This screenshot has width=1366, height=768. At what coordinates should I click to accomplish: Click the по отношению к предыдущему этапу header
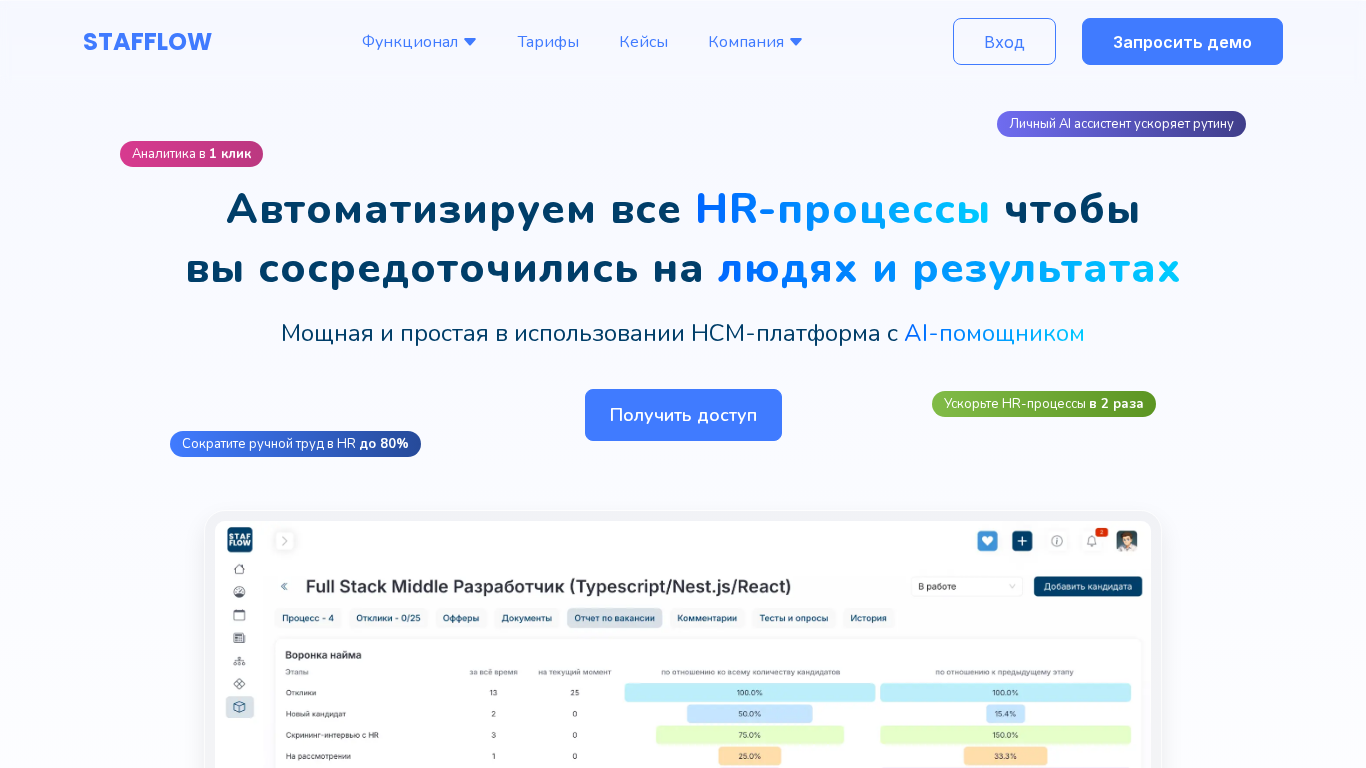click(x=1004, y=672)
